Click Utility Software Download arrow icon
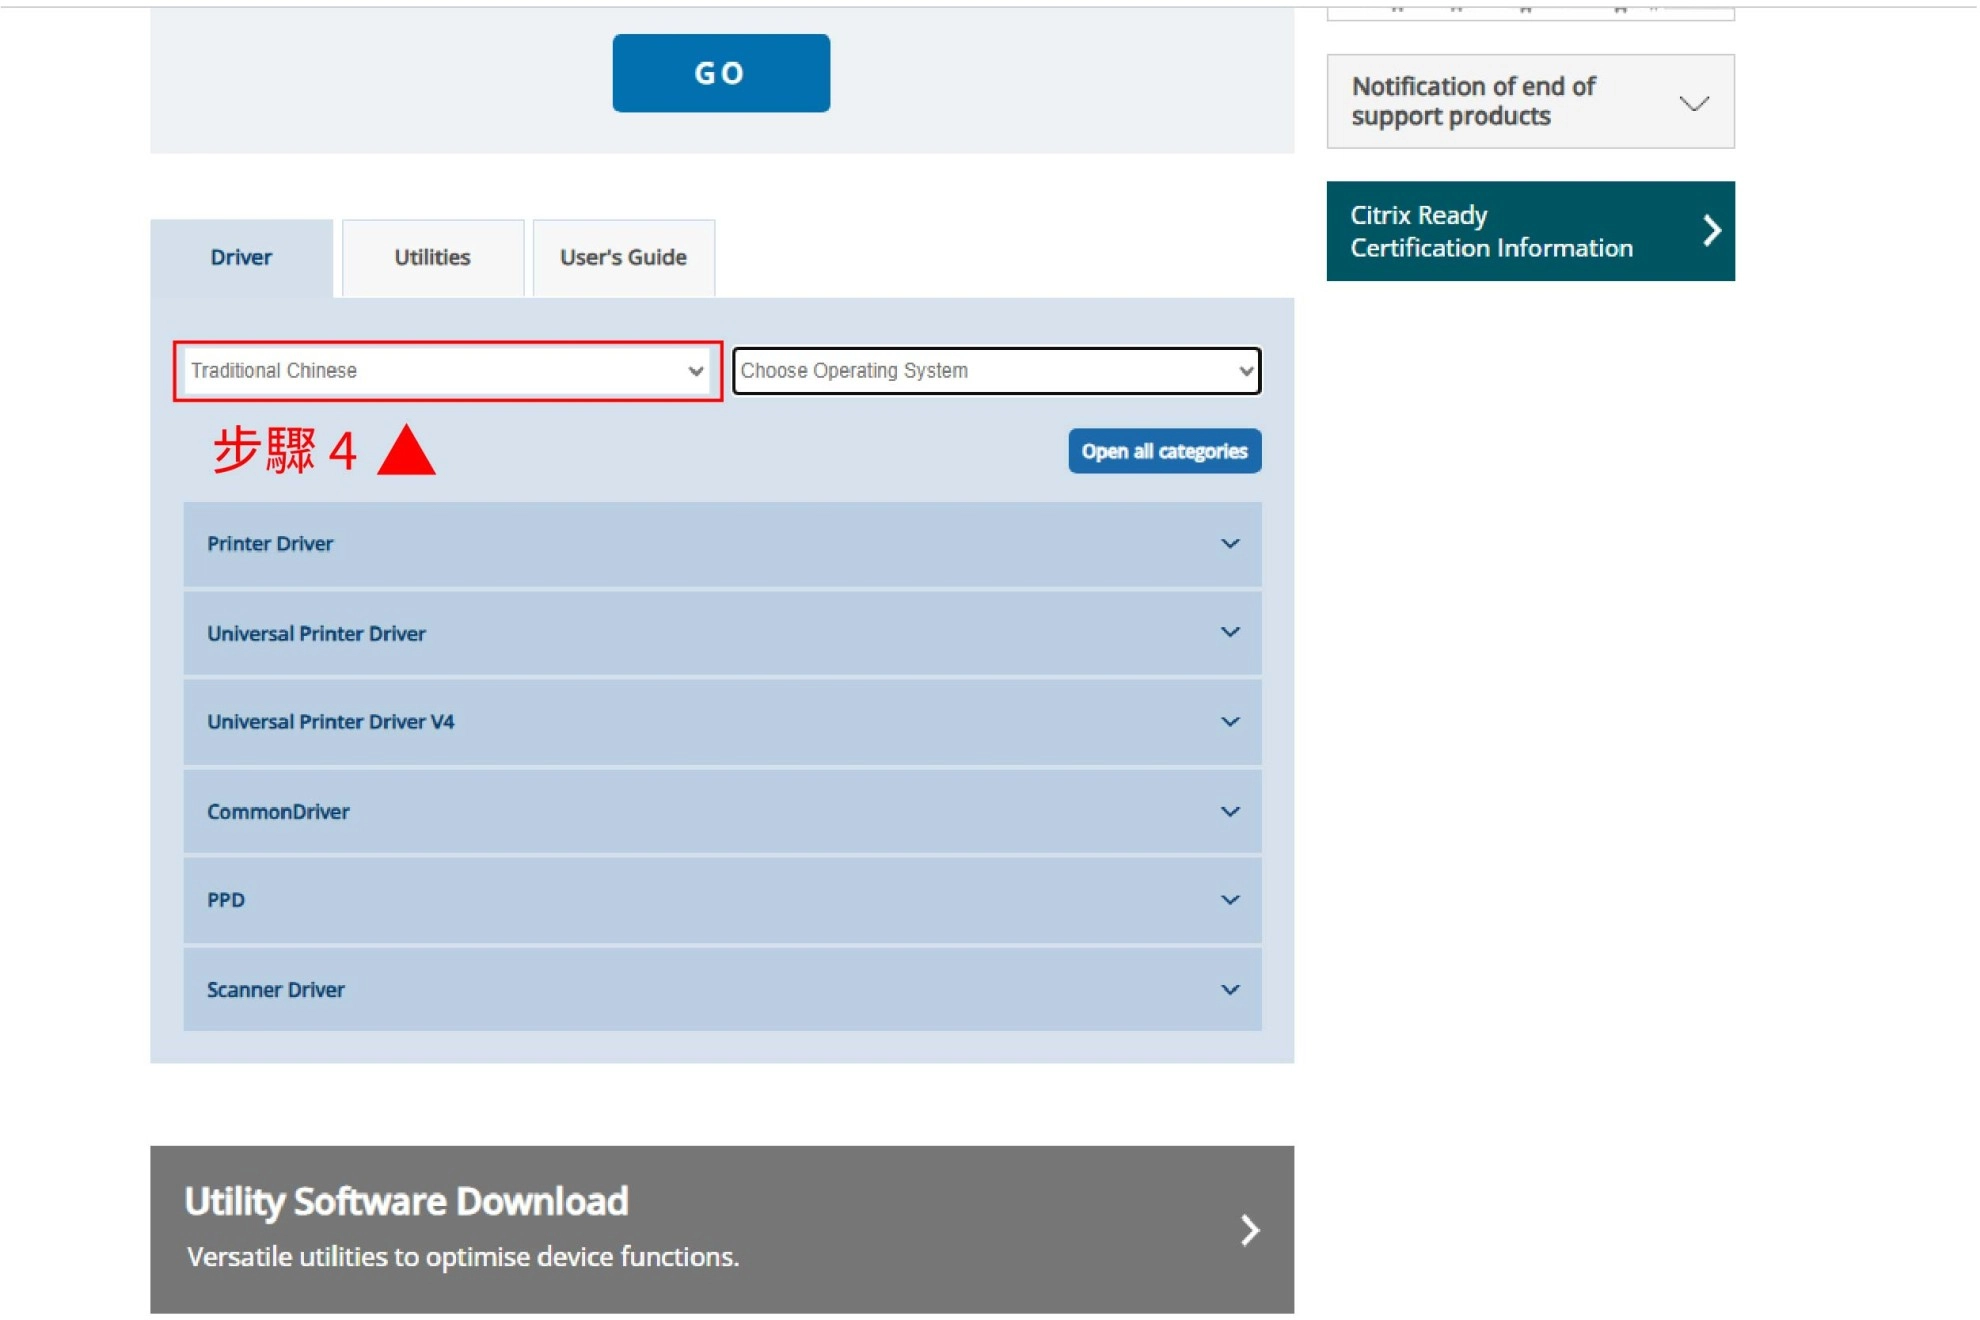 pyautogui.click(x=1249, y=1230)
